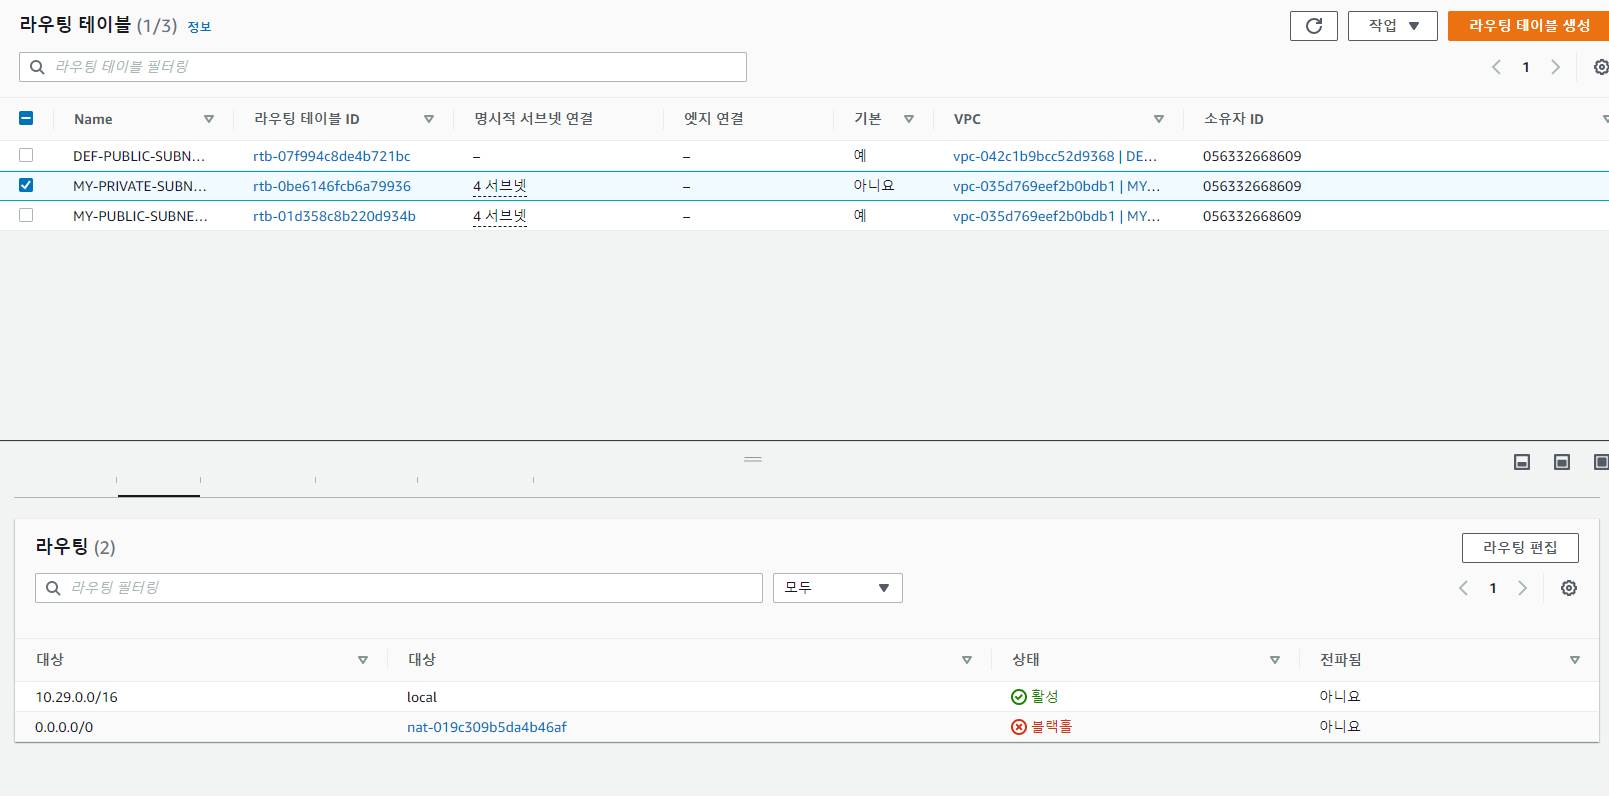
Task: Click the 활성 status text
Action: (1045, 697)
